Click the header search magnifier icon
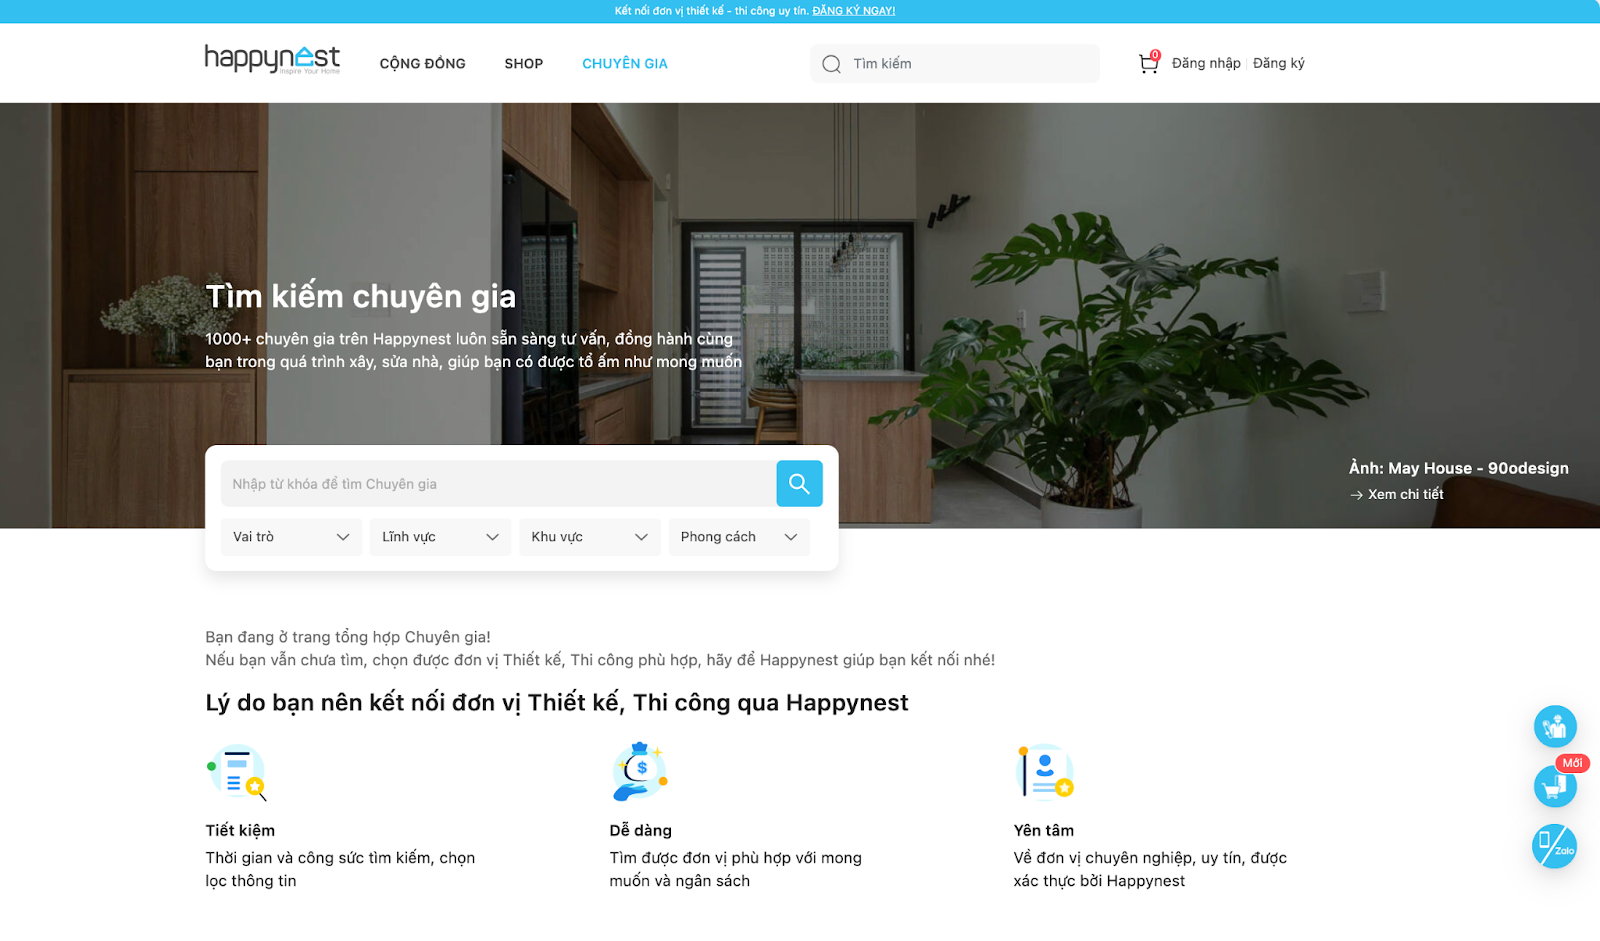The image size is (1600, 941). [x=831, y=64]
